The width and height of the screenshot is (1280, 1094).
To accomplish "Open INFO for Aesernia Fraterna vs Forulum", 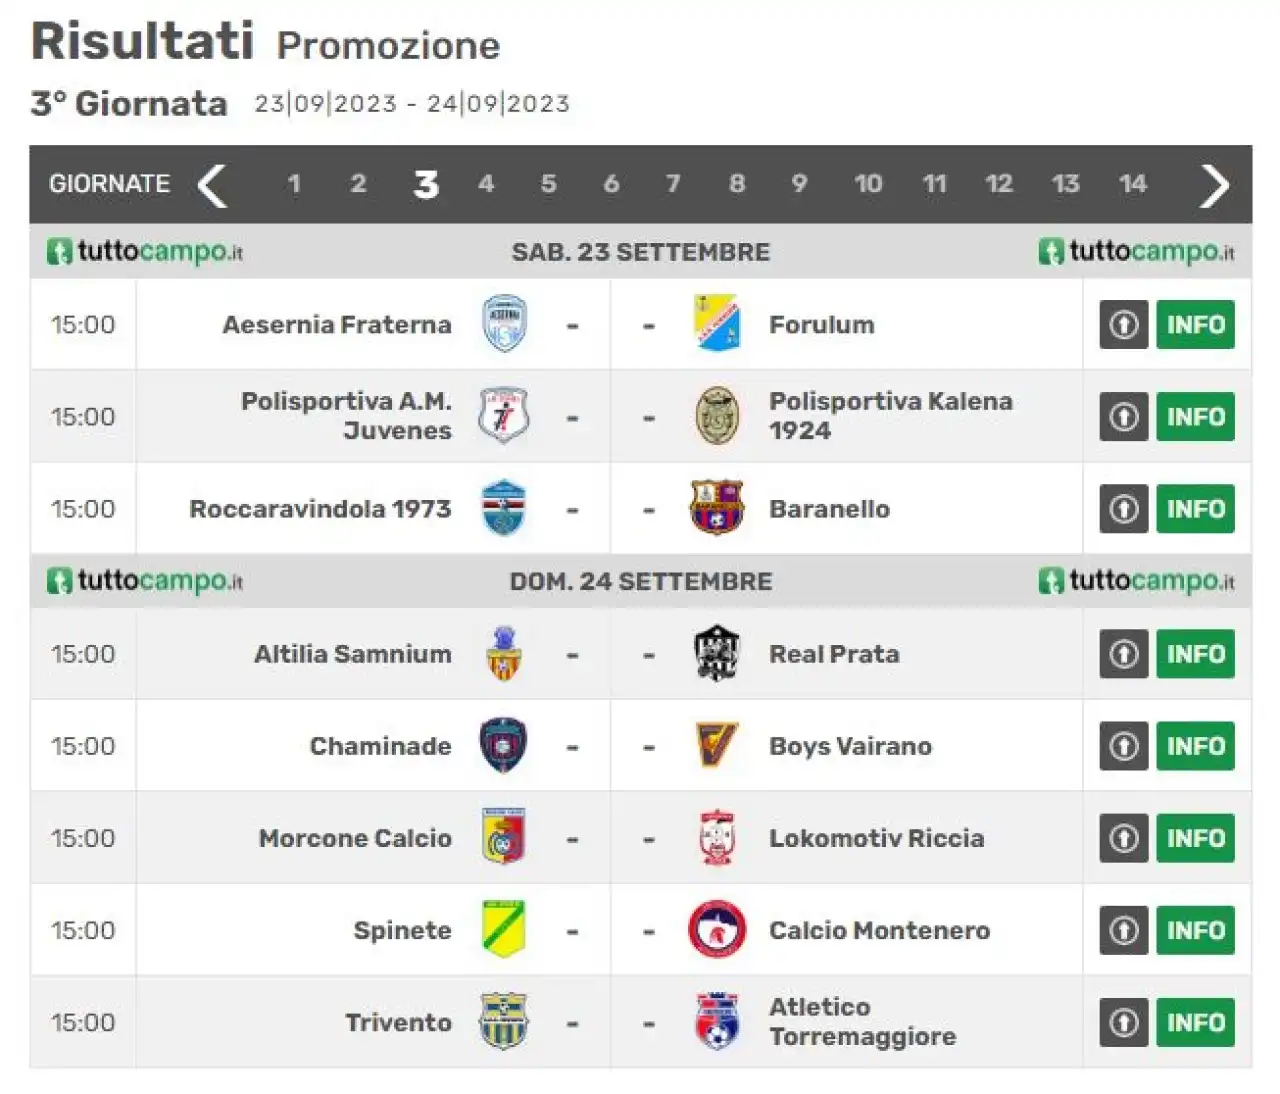I will (1196, 324).
